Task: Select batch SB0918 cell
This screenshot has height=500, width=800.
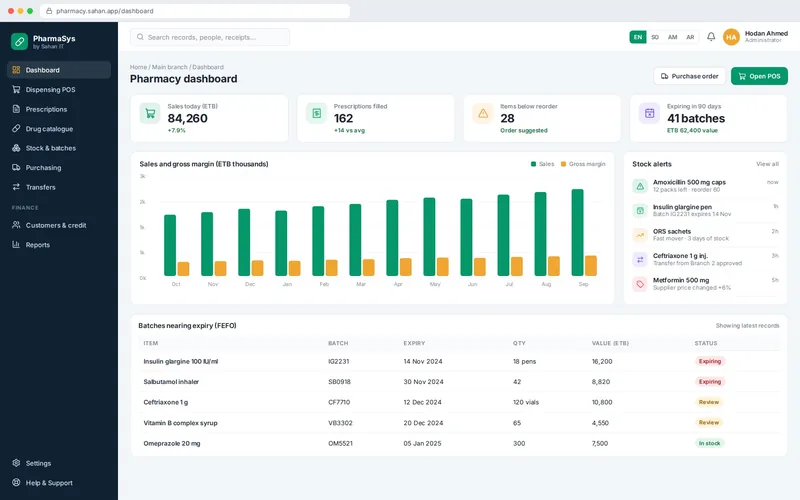Action: pyautogui.click(x=339, y=382)
